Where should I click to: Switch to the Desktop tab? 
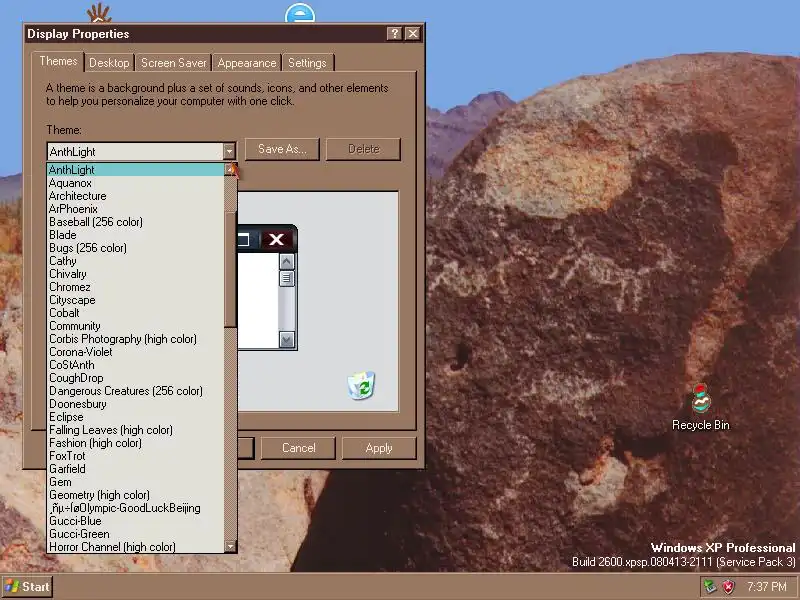(x=109, y=63)
